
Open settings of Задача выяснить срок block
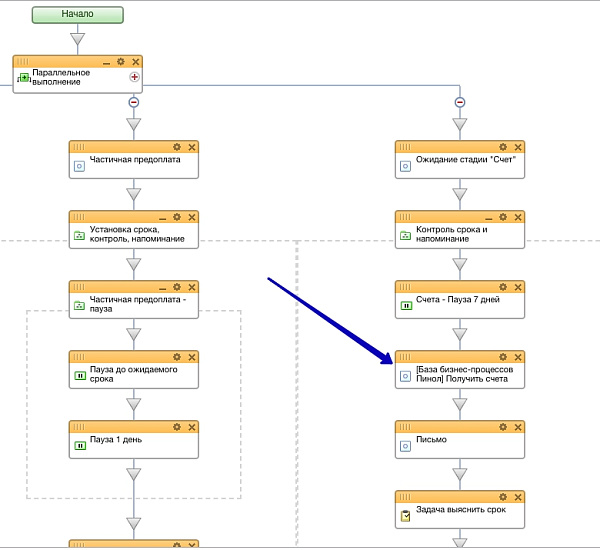pyautogui.click(x=503, y=497)
